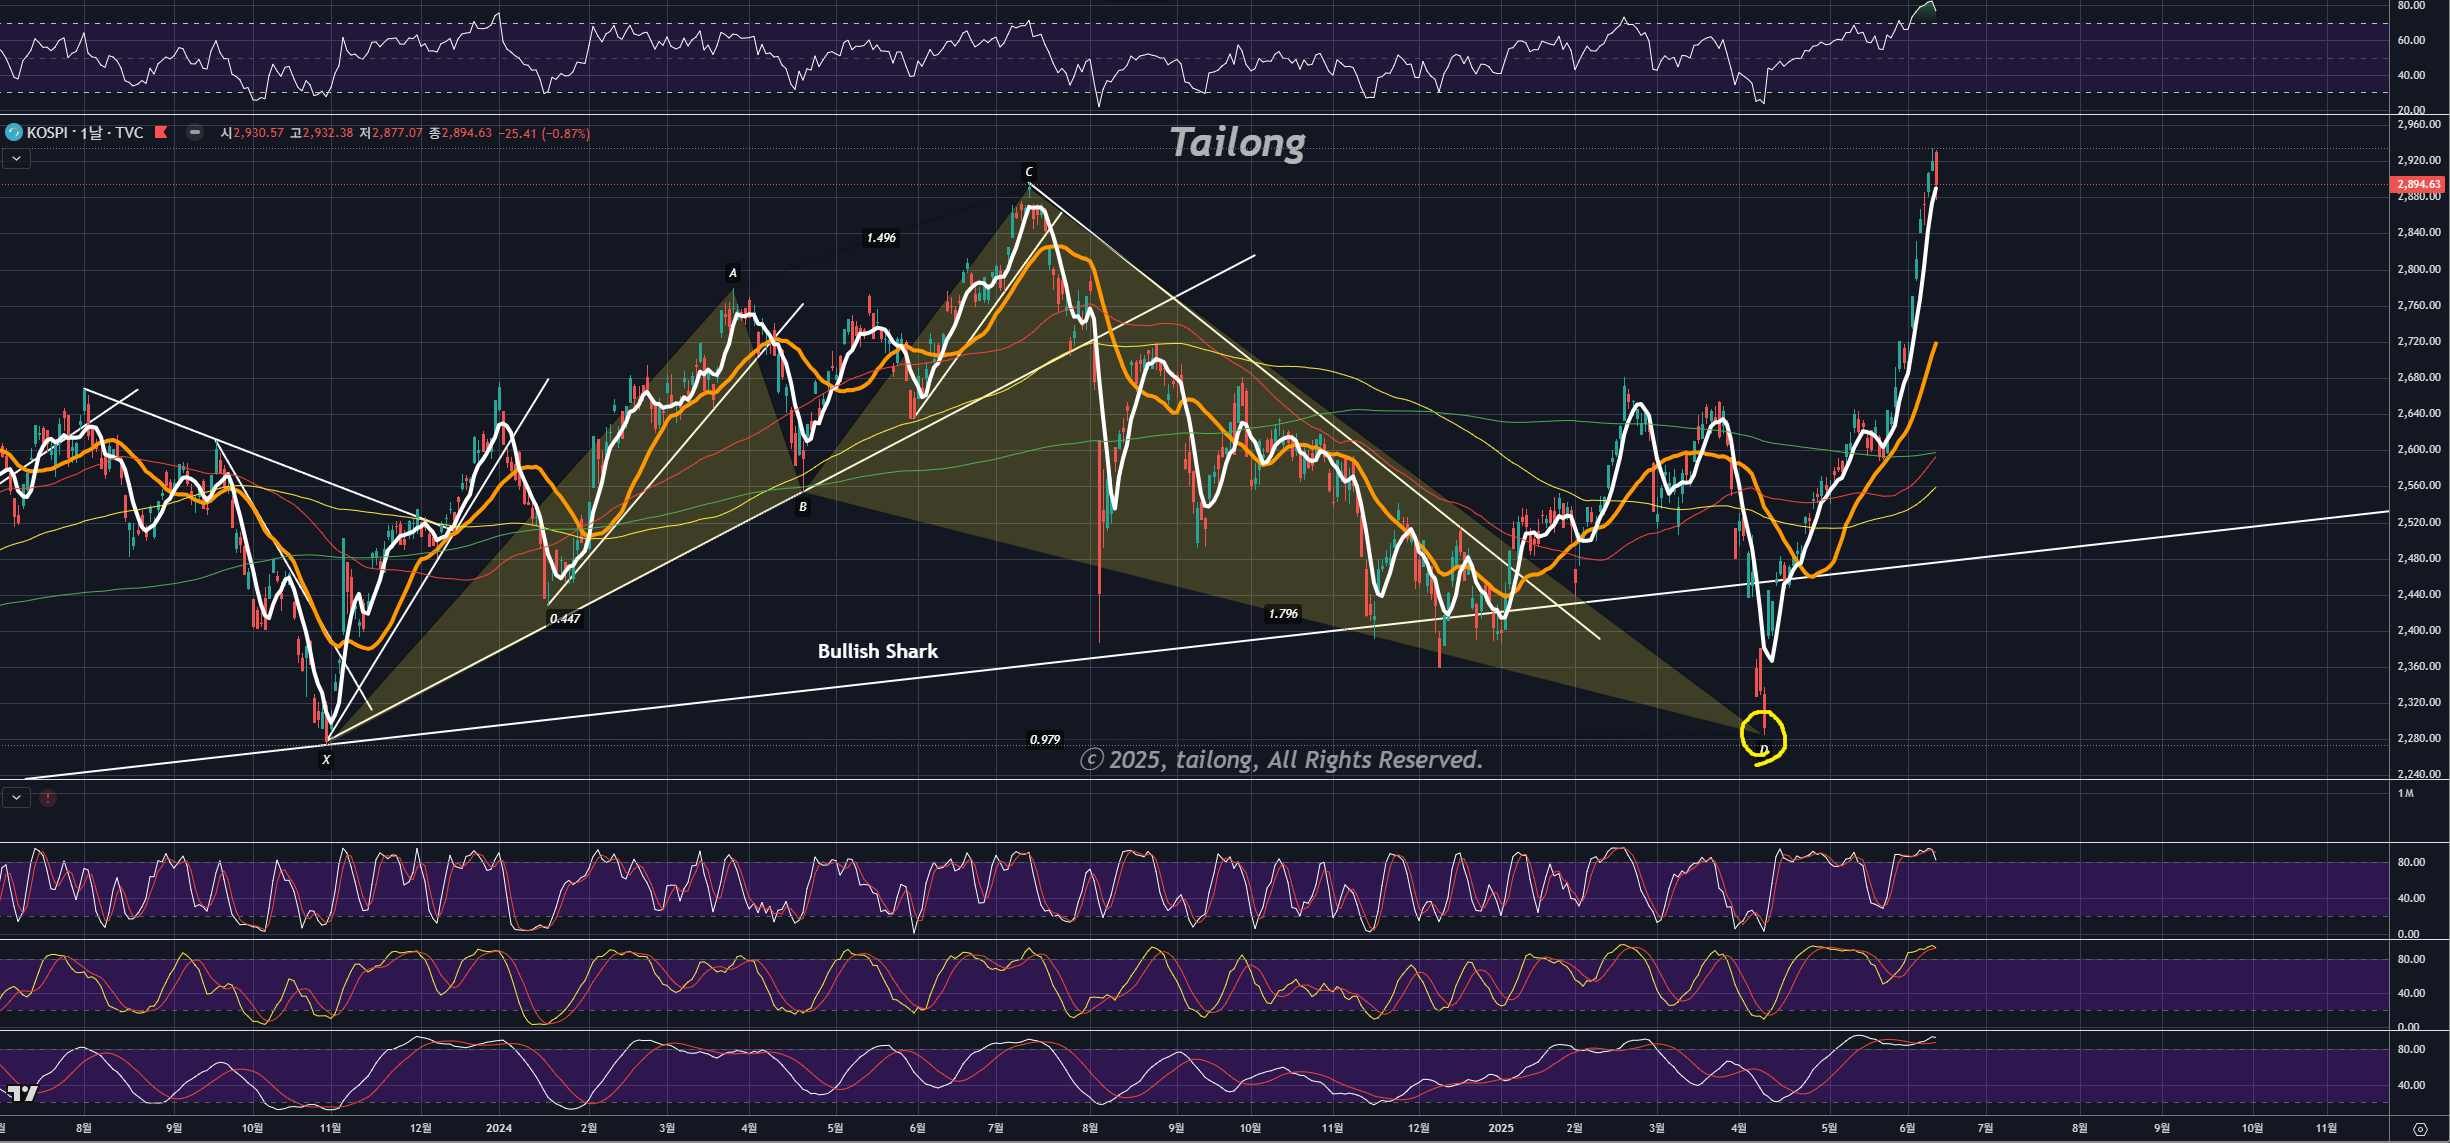Select point A marker of Shark pattern
Screen dimensions: 2450x1143
coord(733,273)
